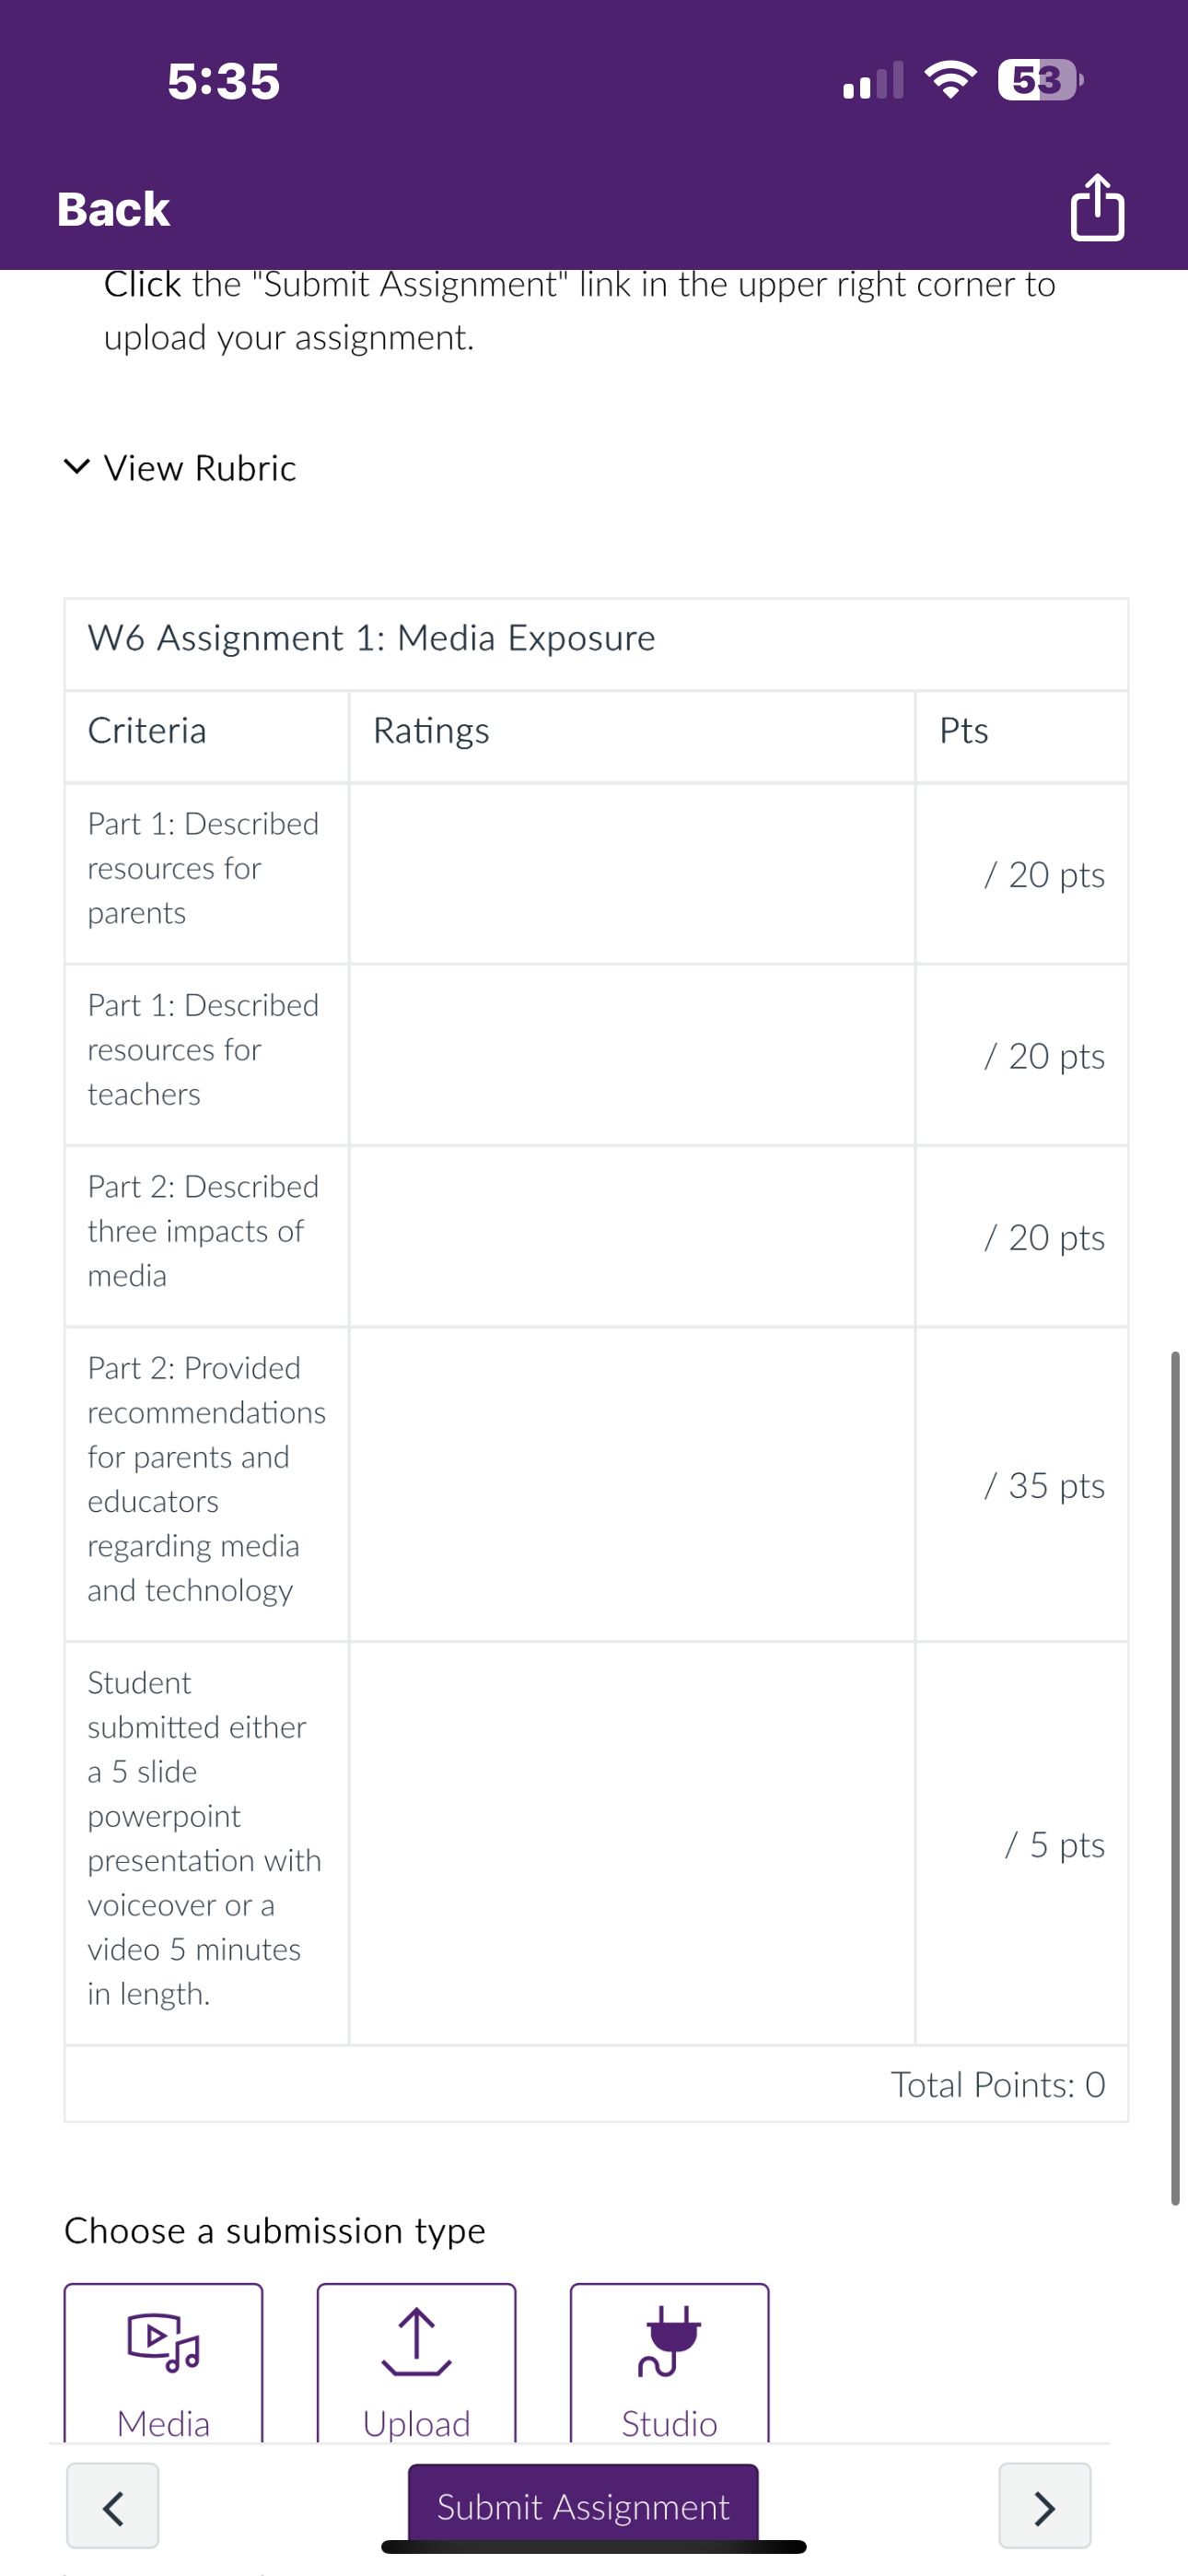Go back using the Back button
The image size is (1188, 2576).
tap(113, 209)
